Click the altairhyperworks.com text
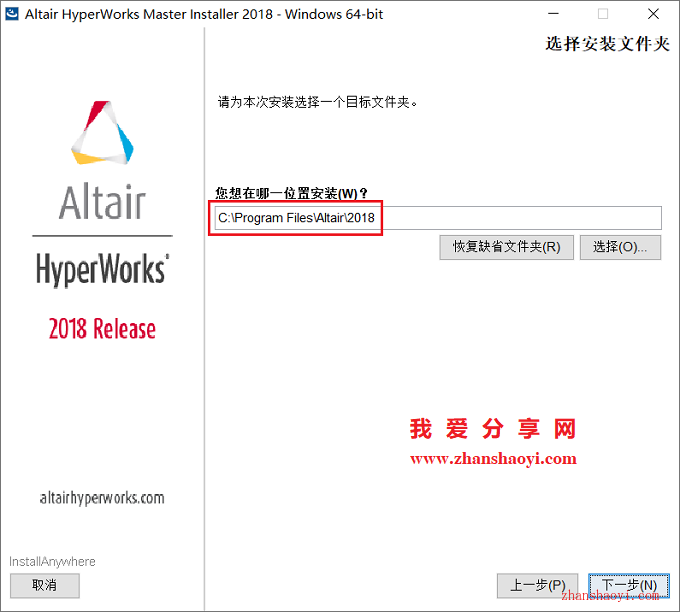This screenshot has width=680, height=612. (x=102, y=498)
